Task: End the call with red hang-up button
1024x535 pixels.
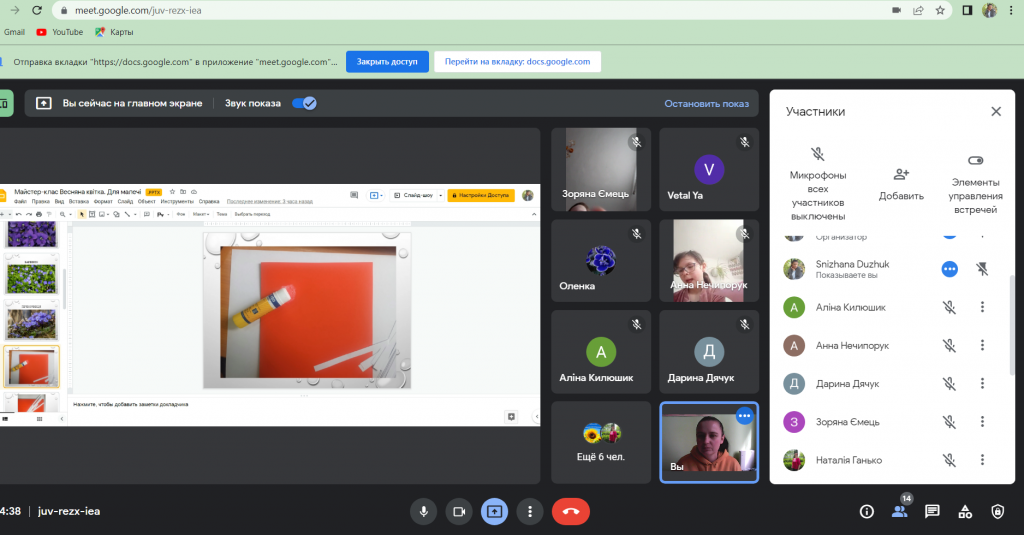Action: [x=570, y=511]
